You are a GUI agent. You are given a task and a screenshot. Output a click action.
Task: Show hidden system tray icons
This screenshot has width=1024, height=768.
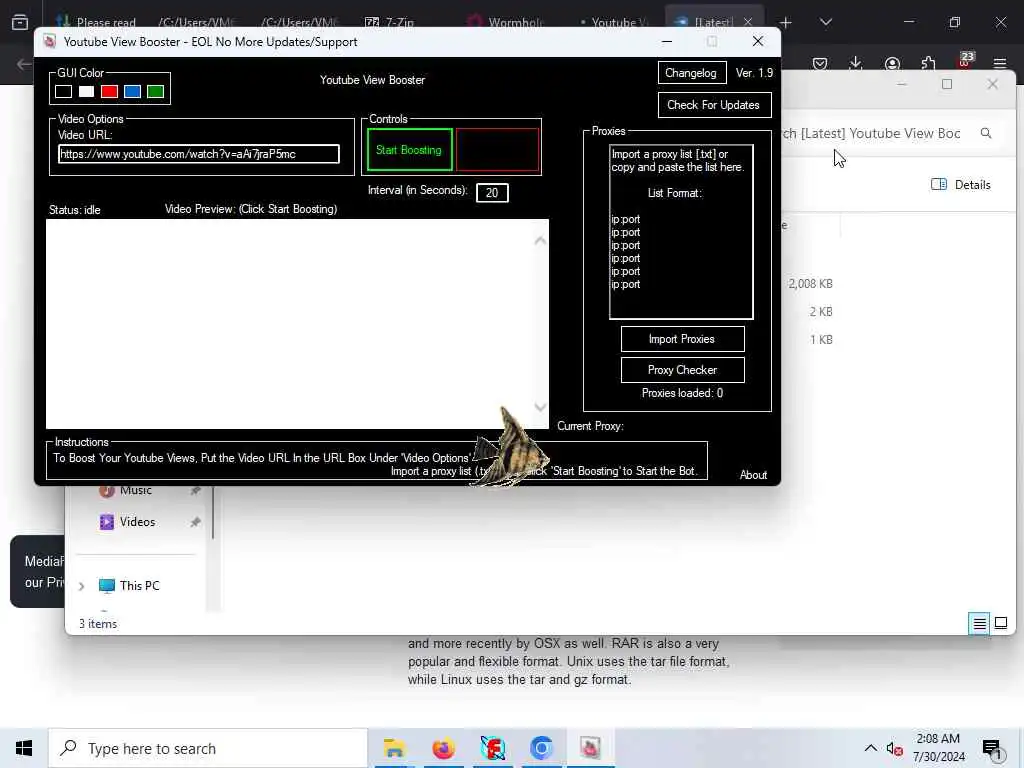click(871, 748)
